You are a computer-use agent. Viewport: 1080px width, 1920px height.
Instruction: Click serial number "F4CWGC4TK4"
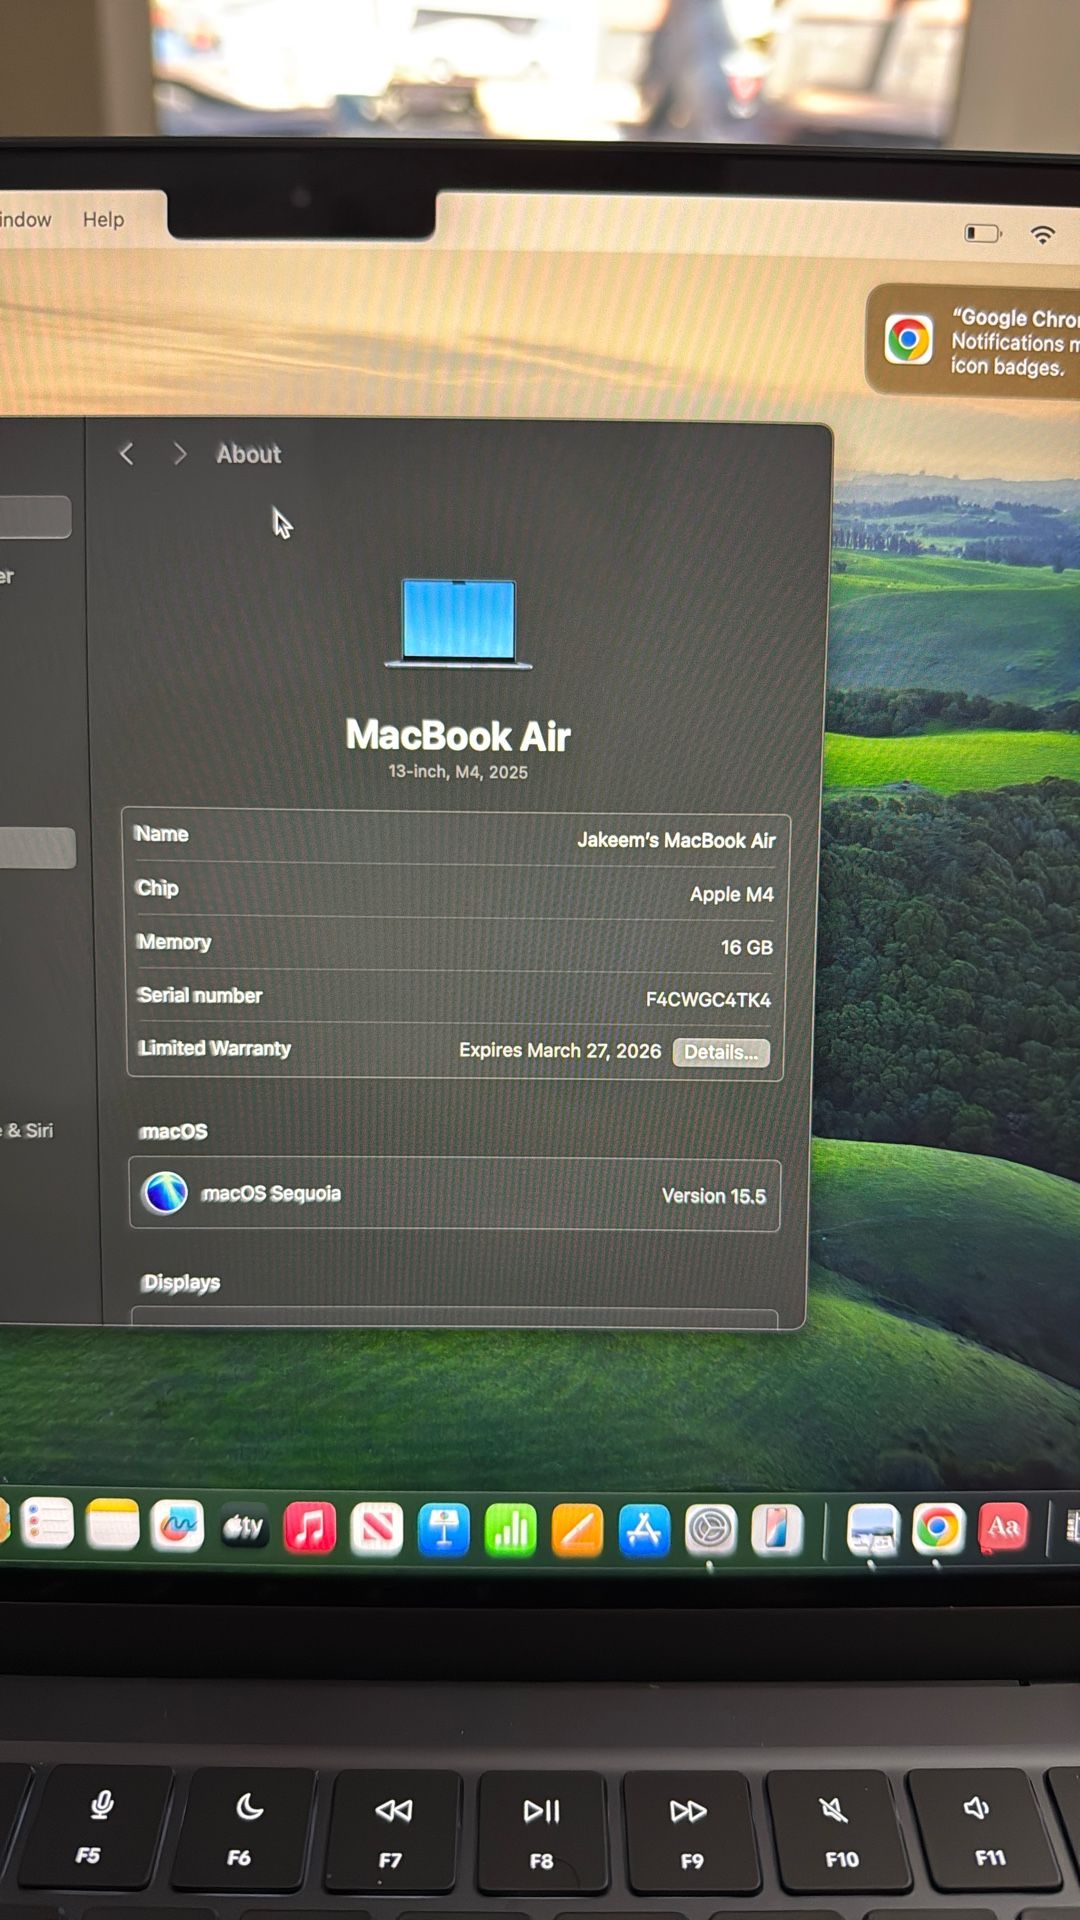click(x=708, y=999)
